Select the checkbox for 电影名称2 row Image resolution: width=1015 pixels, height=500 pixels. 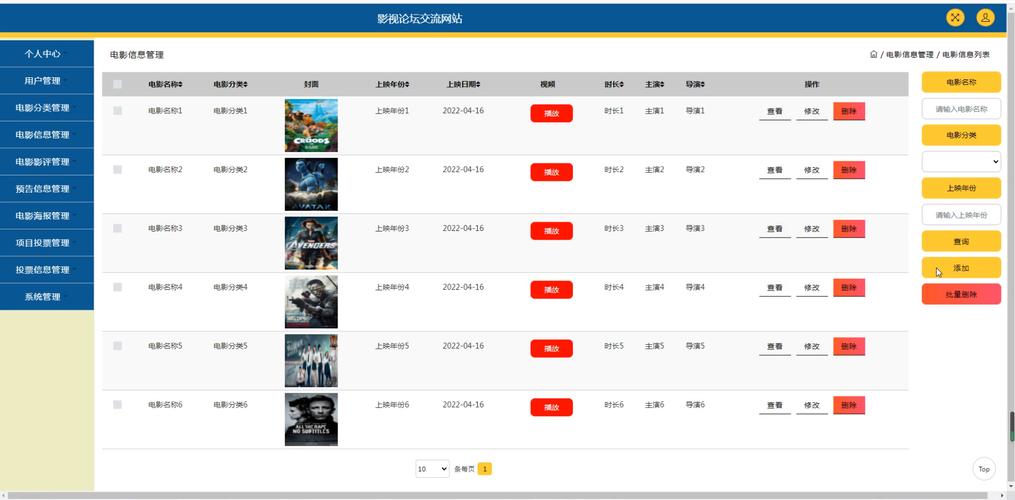[117, 170]
